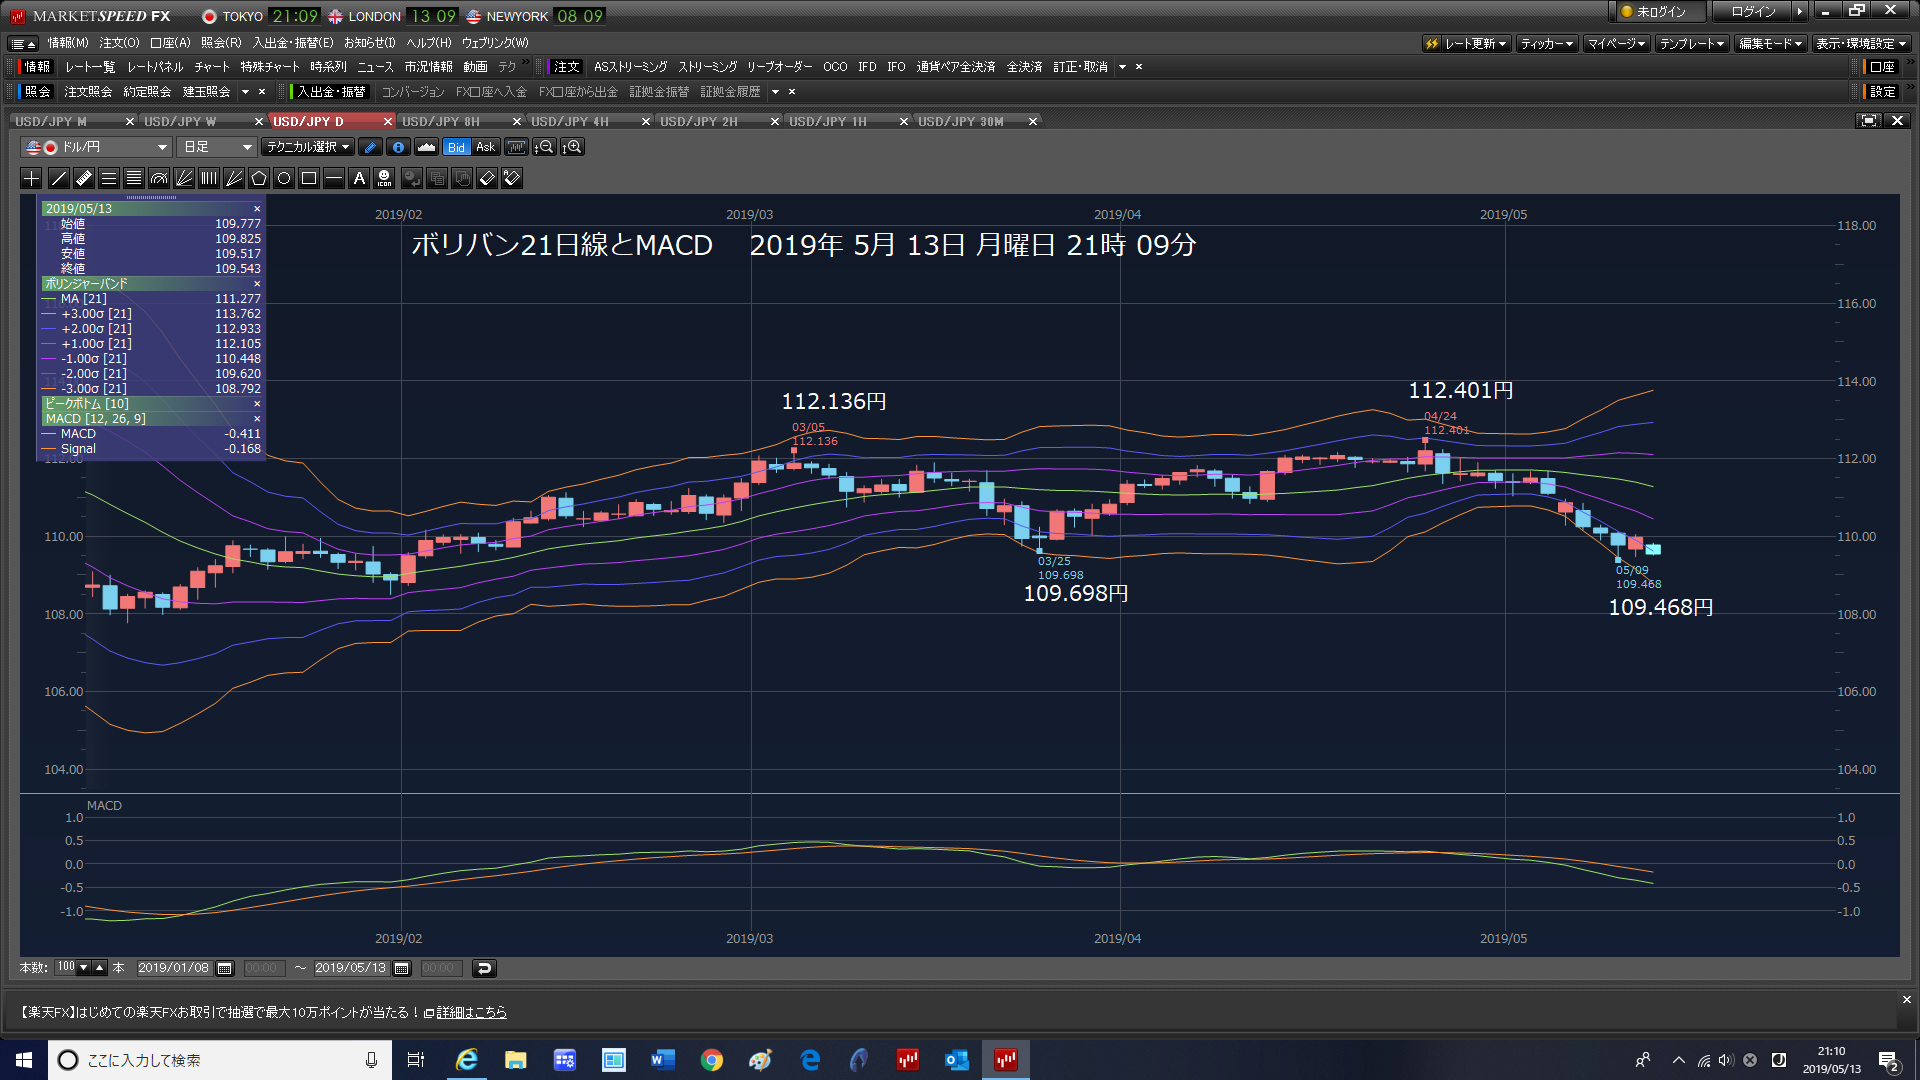Open the テンプレート dropdown
Image resolution: width=1920 pixels, height=1080 pixels.
[x=1692, y=43]
